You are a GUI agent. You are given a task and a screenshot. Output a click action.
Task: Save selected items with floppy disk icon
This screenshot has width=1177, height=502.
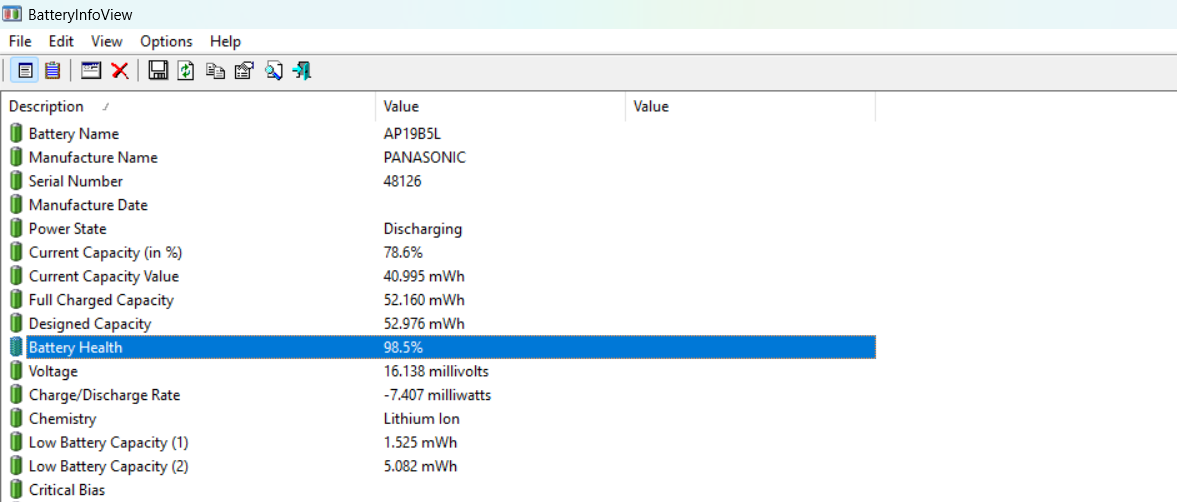click(x=158, y=71)
